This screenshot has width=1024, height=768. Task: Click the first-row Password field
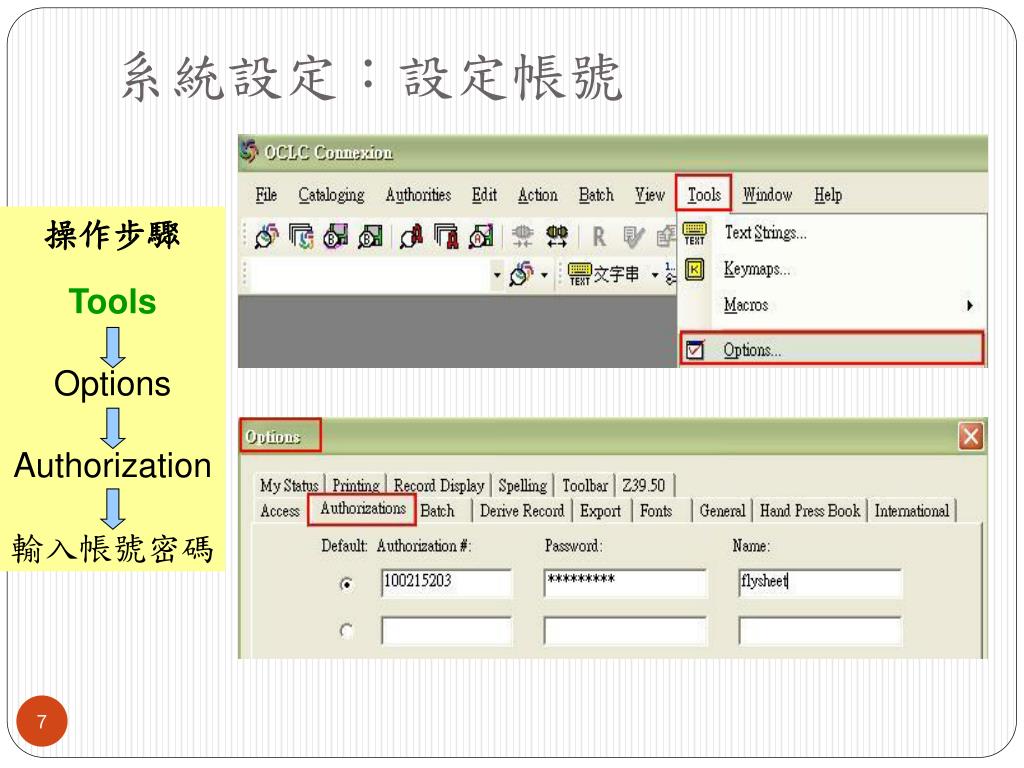625,583
